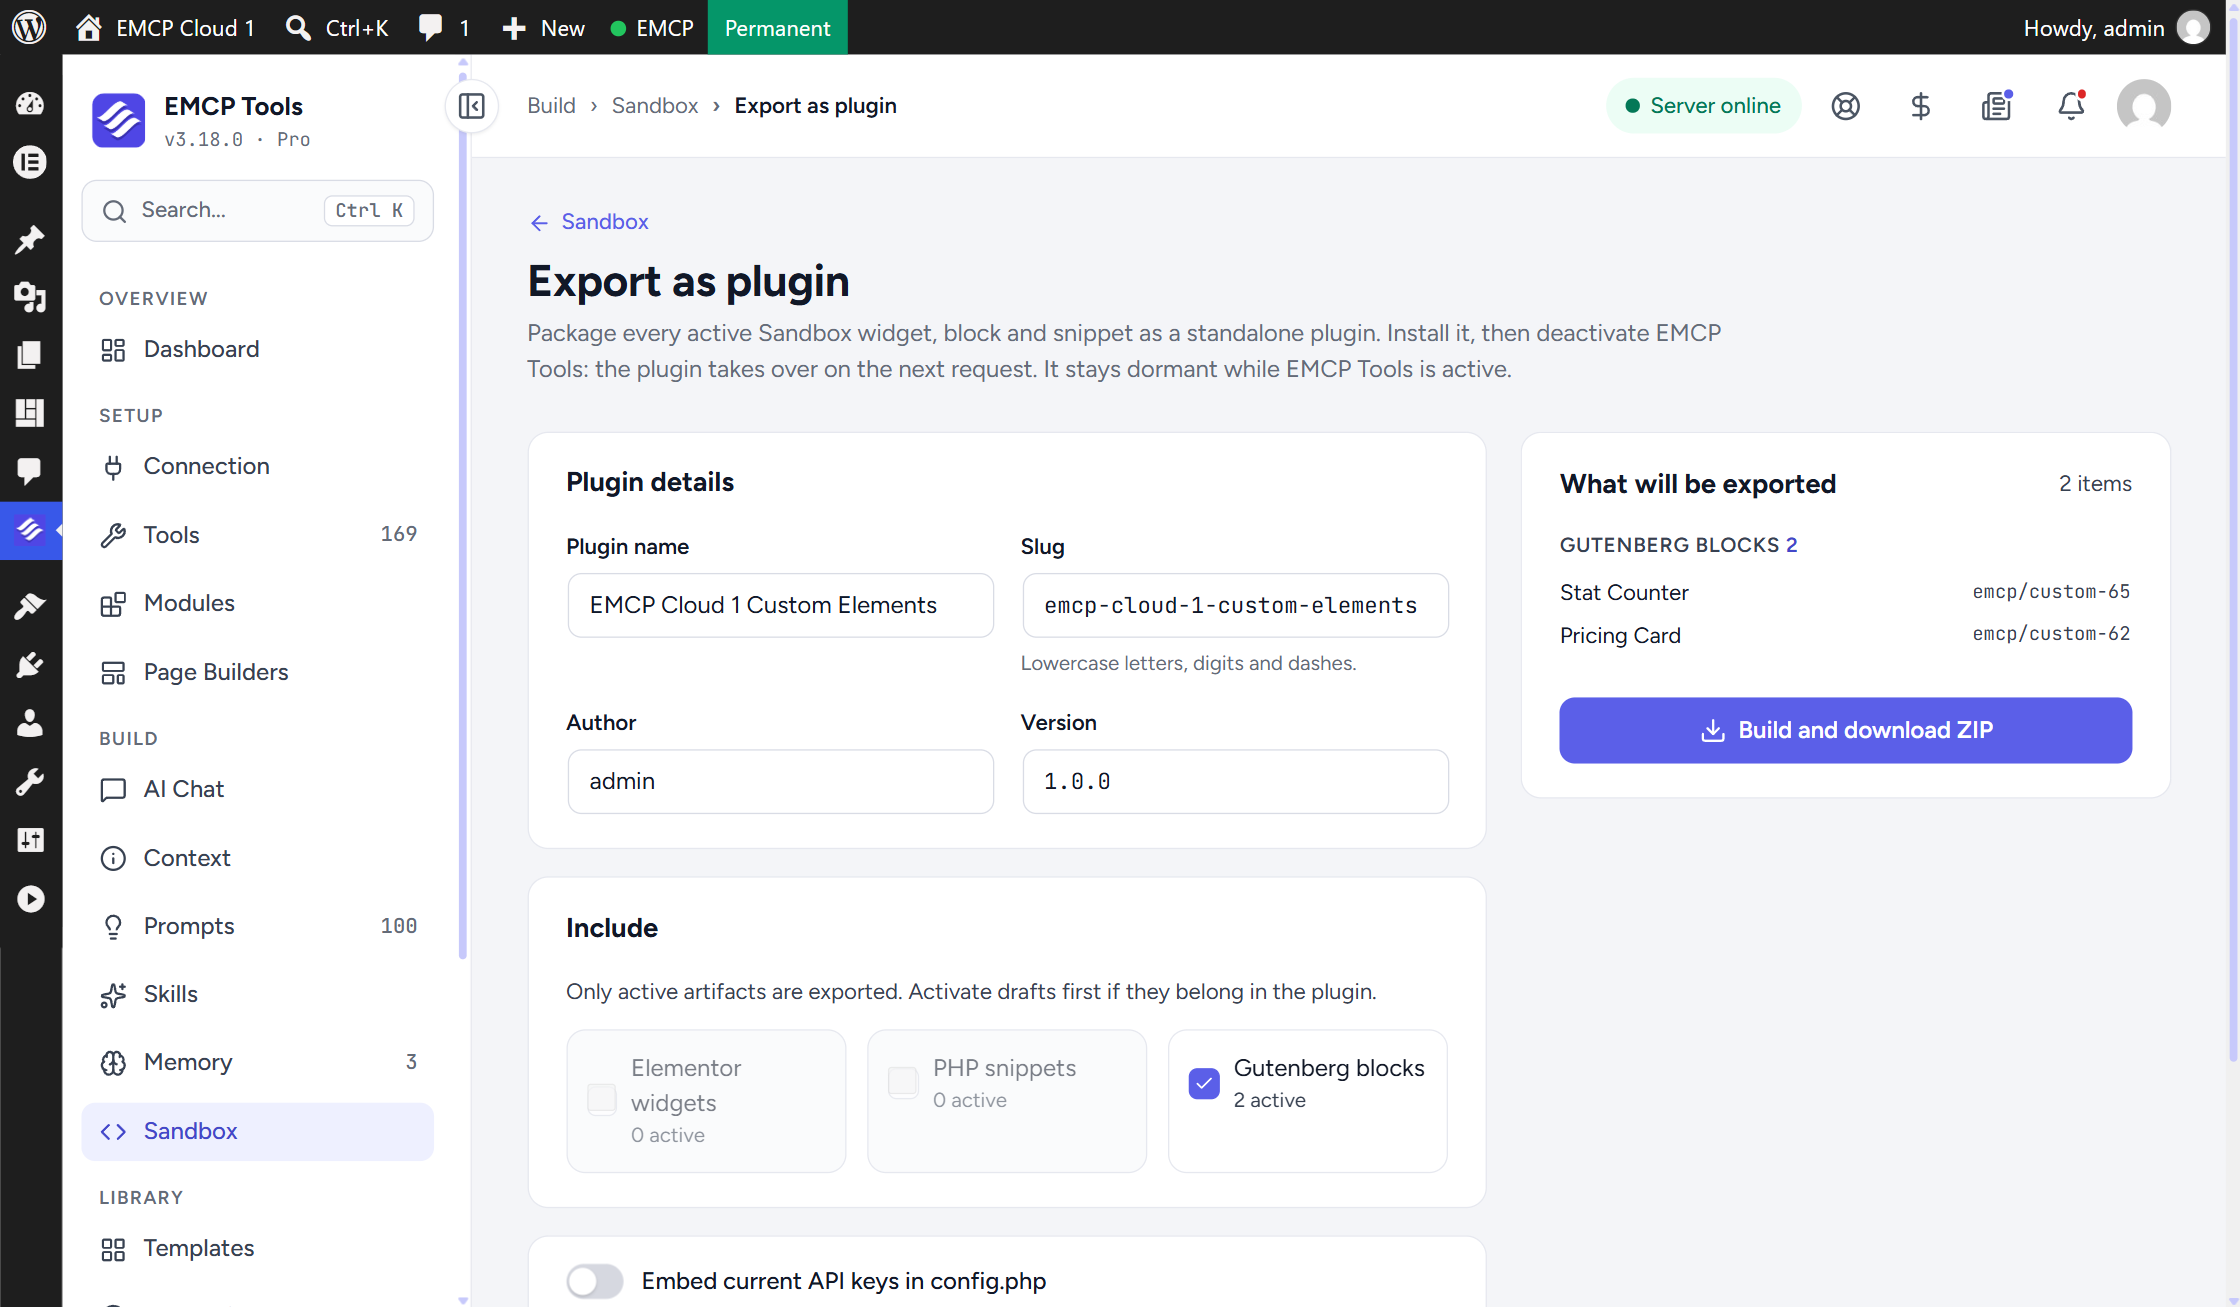Open Users icon in WP sidebar
The width and height of the screenshot is (2240, 1307).
tap(30, 723)
